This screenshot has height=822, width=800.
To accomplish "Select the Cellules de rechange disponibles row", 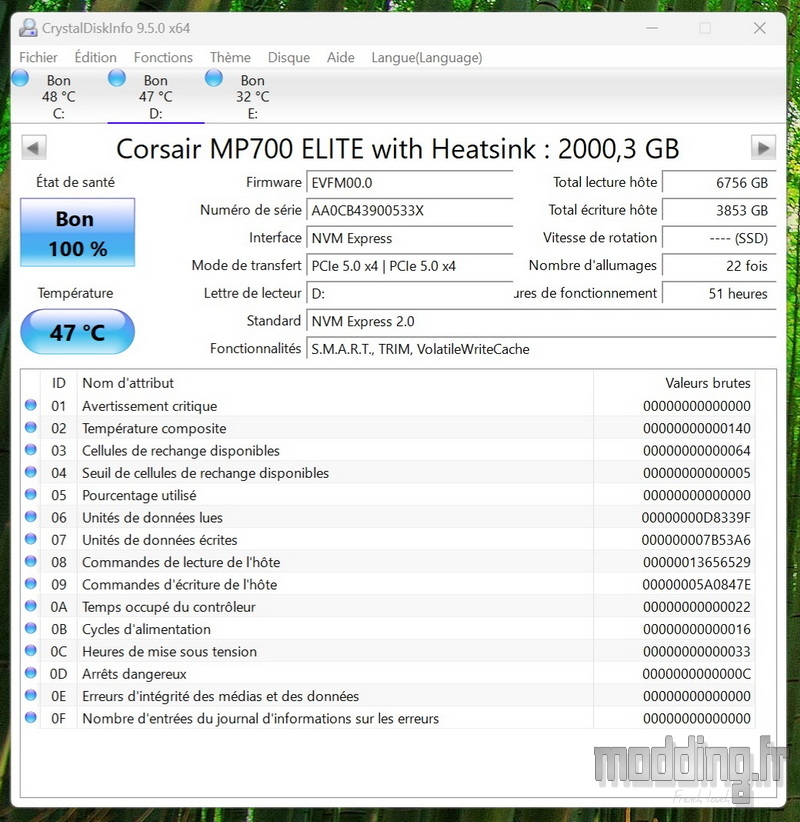I will click(x=388, y=450).
